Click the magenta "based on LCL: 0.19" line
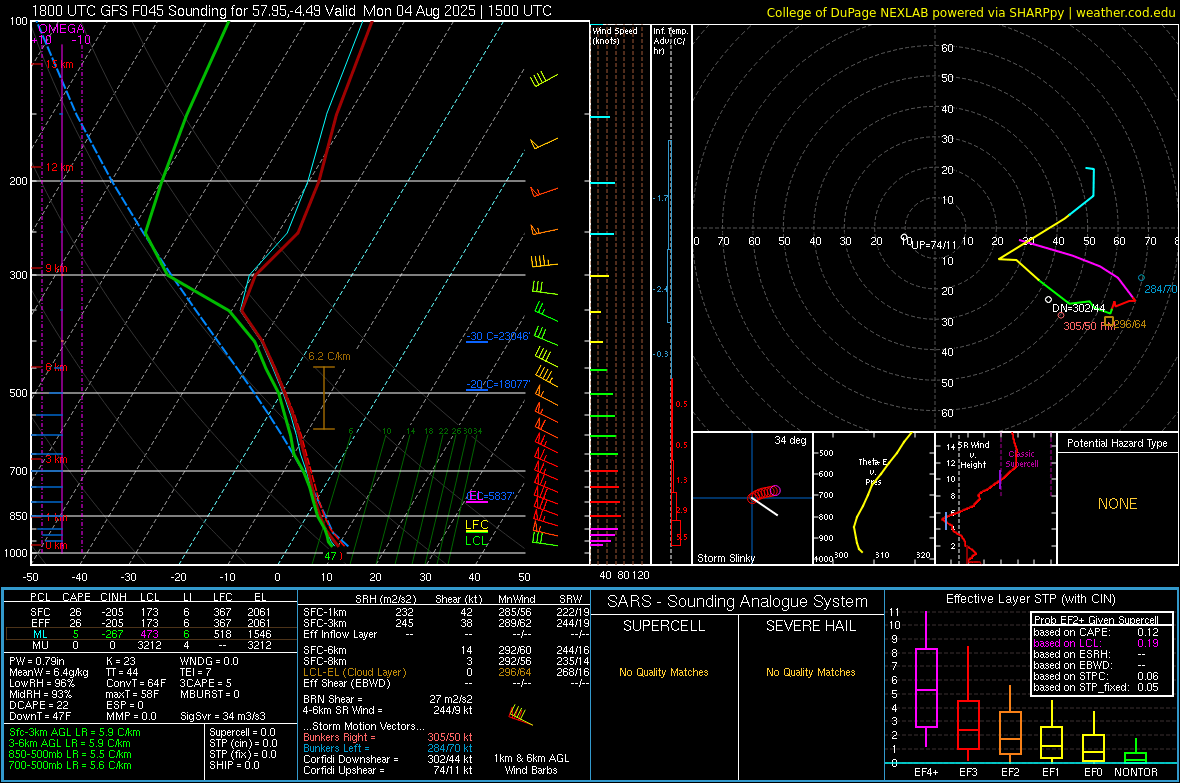This screenshot has width=1180, height=783. (x=1096, y=643)
